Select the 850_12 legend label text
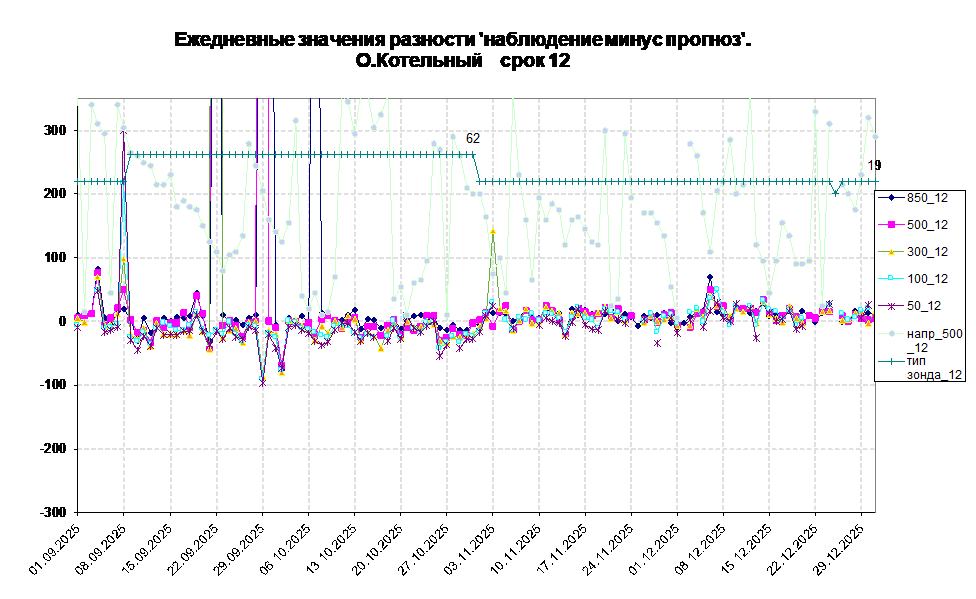The image size is (976, 599). pyautogui.click(x=927, y=198)
